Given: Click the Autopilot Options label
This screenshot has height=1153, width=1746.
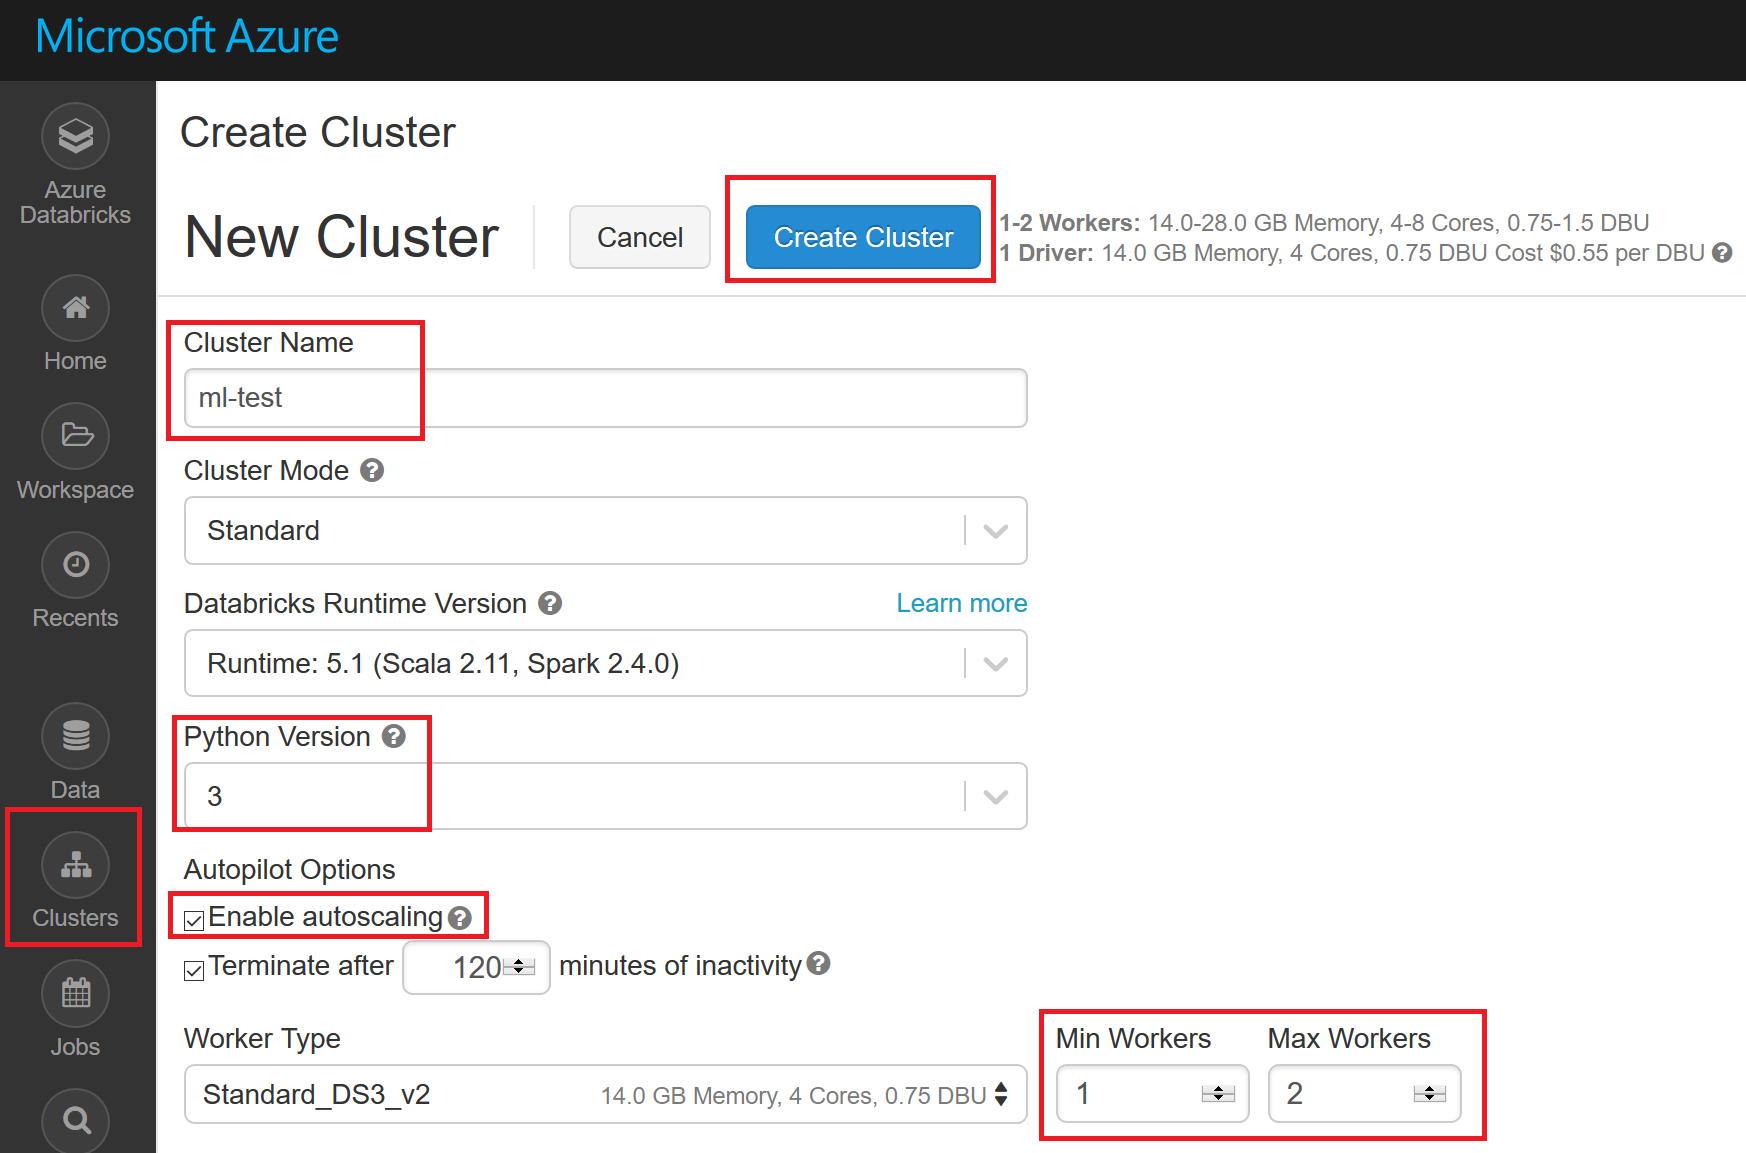Looking at the screenshot, I should tap(289, 869).
